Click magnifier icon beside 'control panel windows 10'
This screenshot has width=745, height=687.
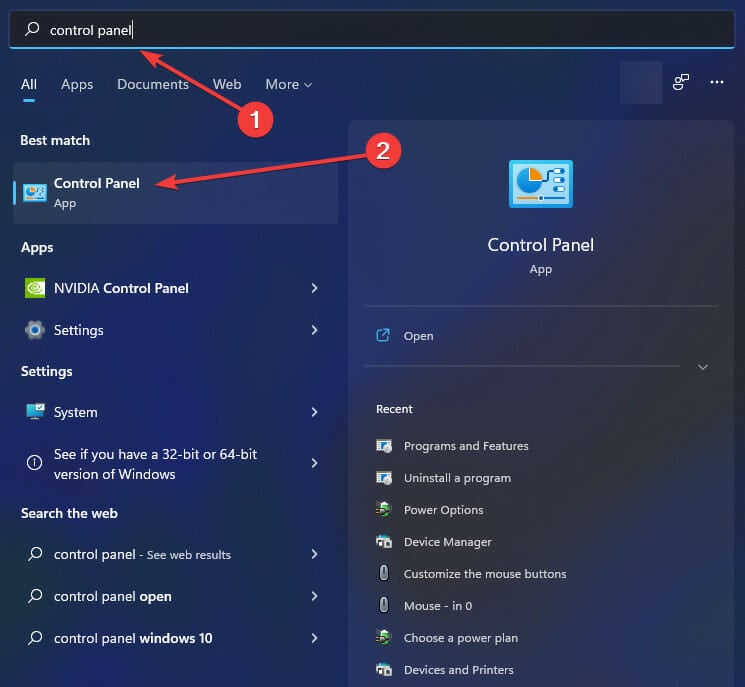[x=35, y=638]
